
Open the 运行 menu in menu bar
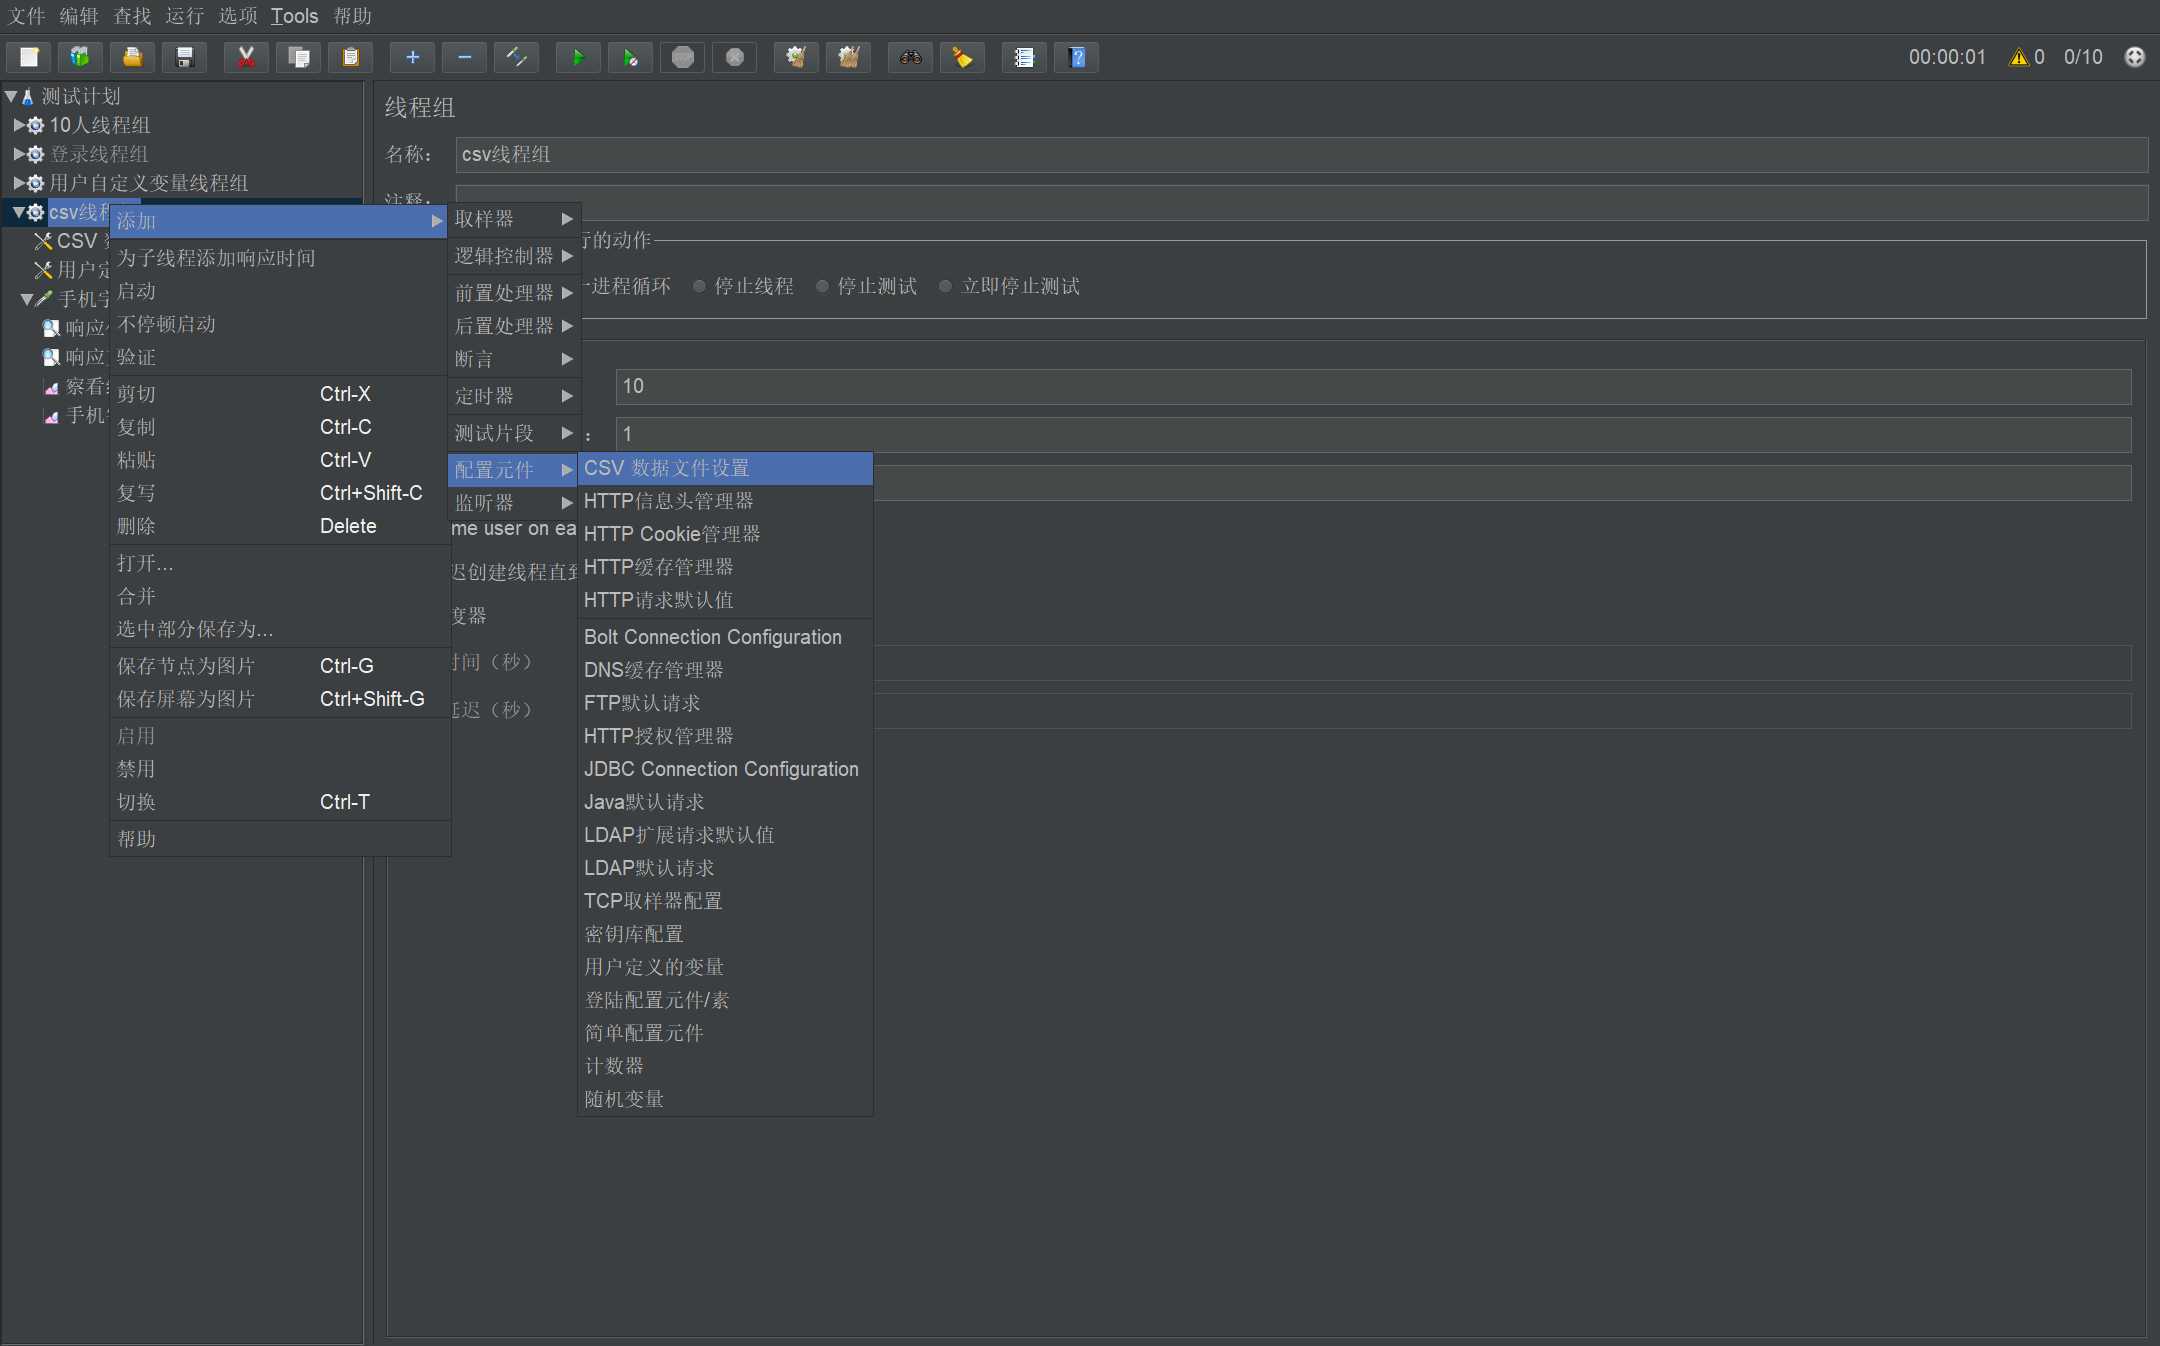184,16
